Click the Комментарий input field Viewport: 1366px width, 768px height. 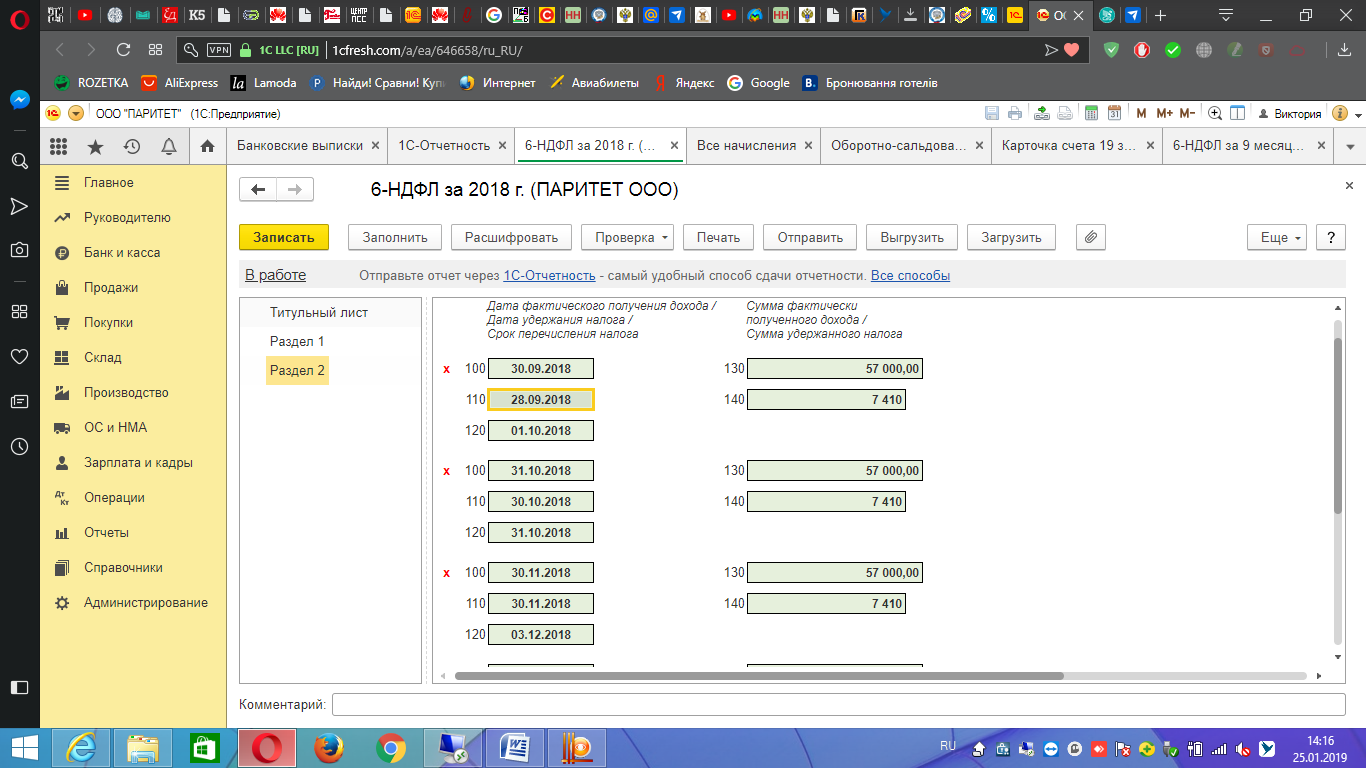[838, 705]
